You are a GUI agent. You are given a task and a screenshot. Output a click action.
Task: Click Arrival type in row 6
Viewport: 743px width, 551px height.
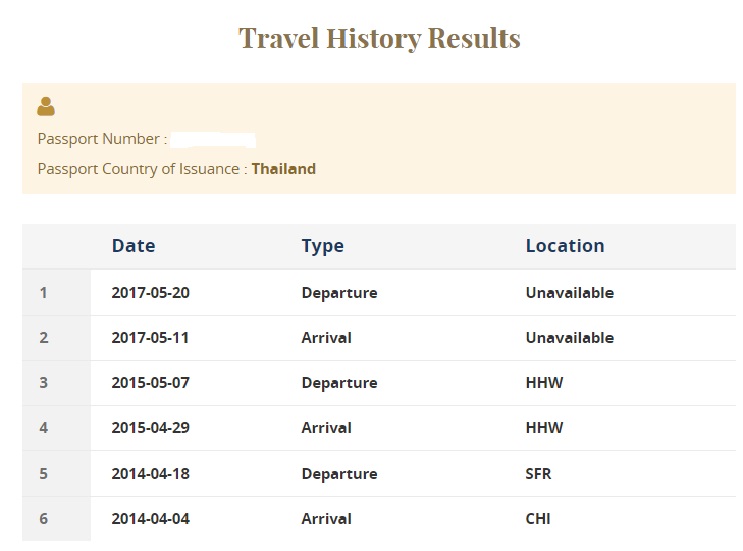[326, 519]
